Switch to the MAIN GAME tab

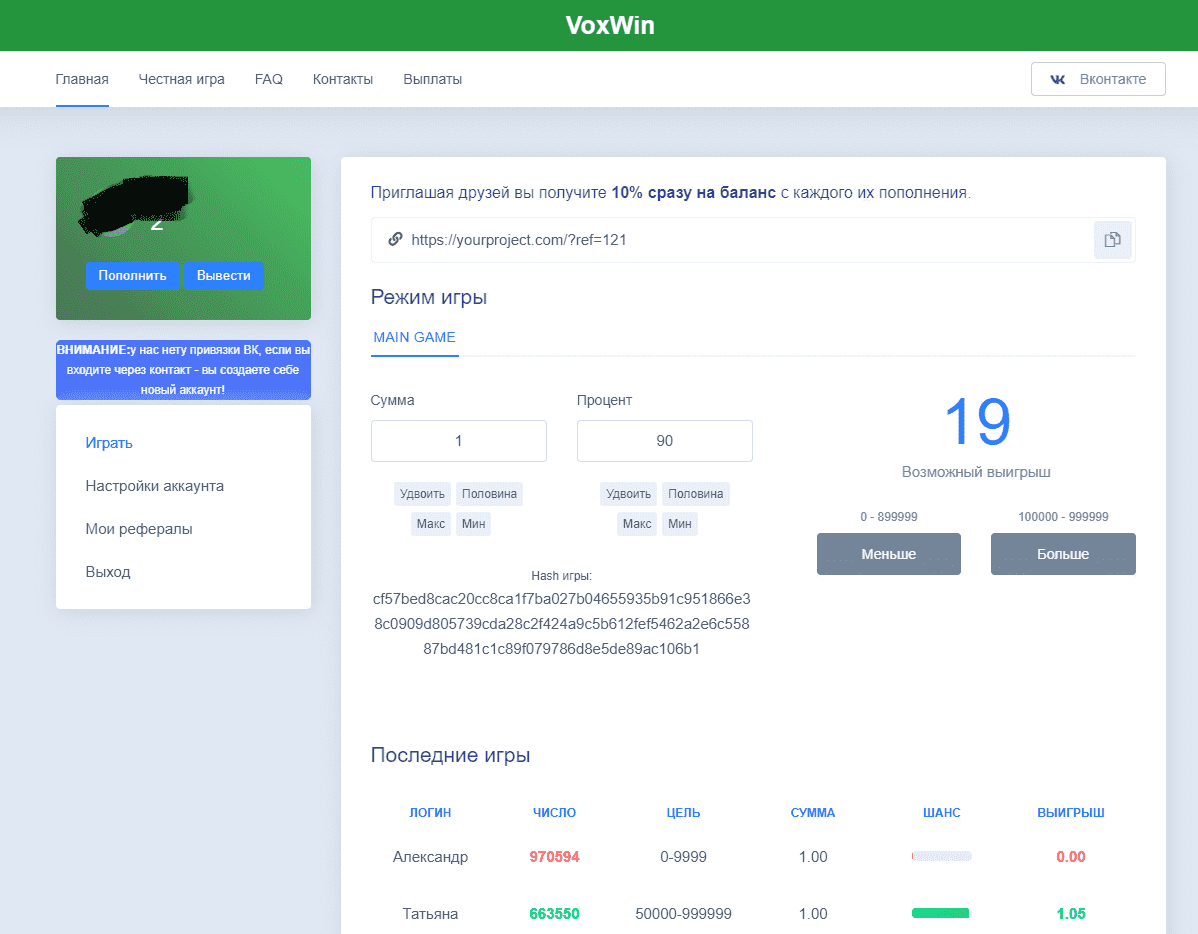click(x=414, y=338)
